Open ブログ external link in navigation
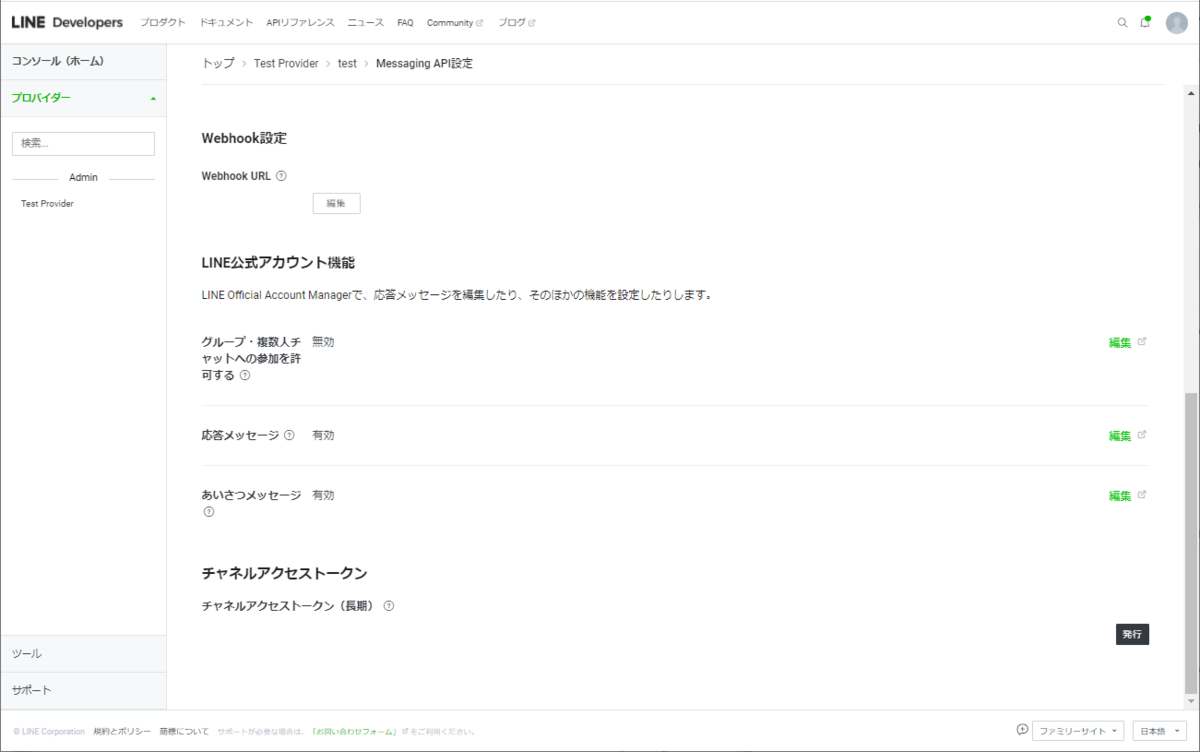 tap(516, 22)
